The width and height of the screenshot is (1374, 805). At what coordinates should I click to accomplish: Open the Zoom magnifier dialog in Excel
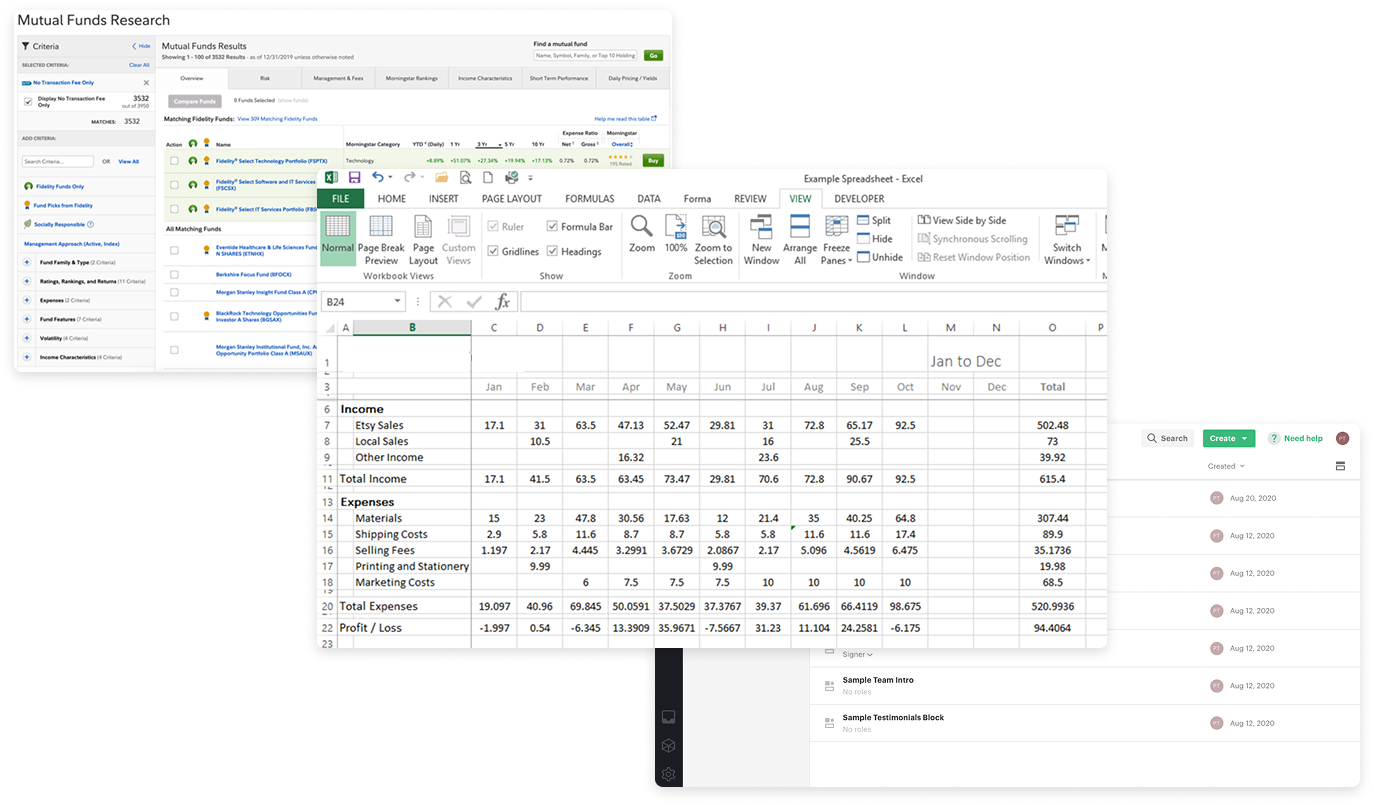pos(642,234)
